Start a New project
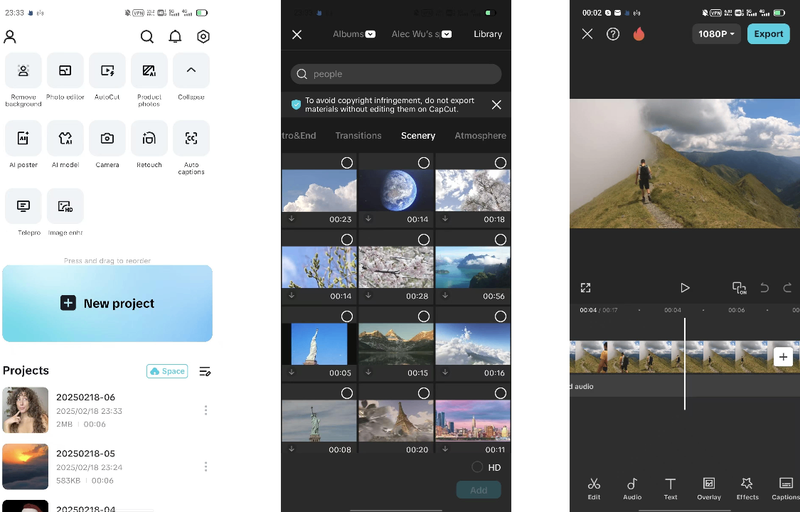The width and height of the screenshot is (800, 512). click(107, 303)
